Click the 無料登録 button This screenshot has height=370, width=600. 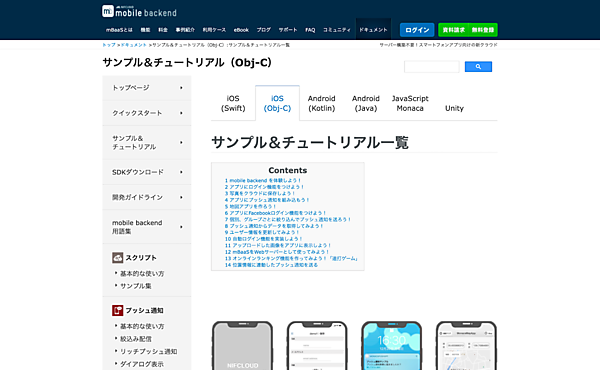pos(483,30)
